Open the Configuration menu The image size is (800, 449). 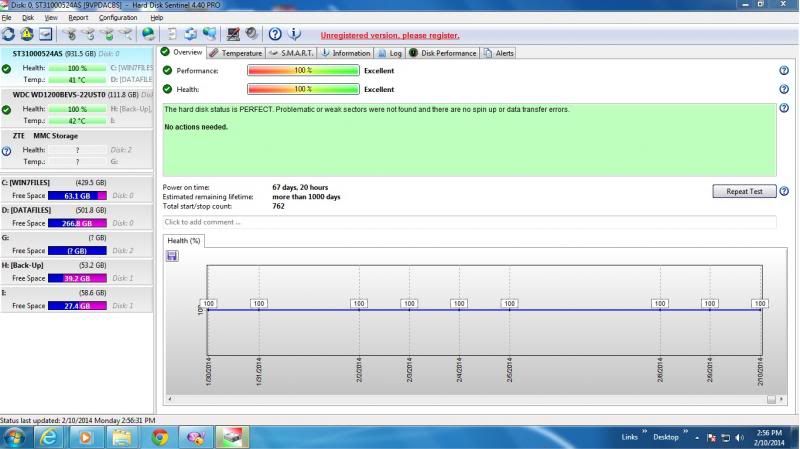click(x=118, y=18)
